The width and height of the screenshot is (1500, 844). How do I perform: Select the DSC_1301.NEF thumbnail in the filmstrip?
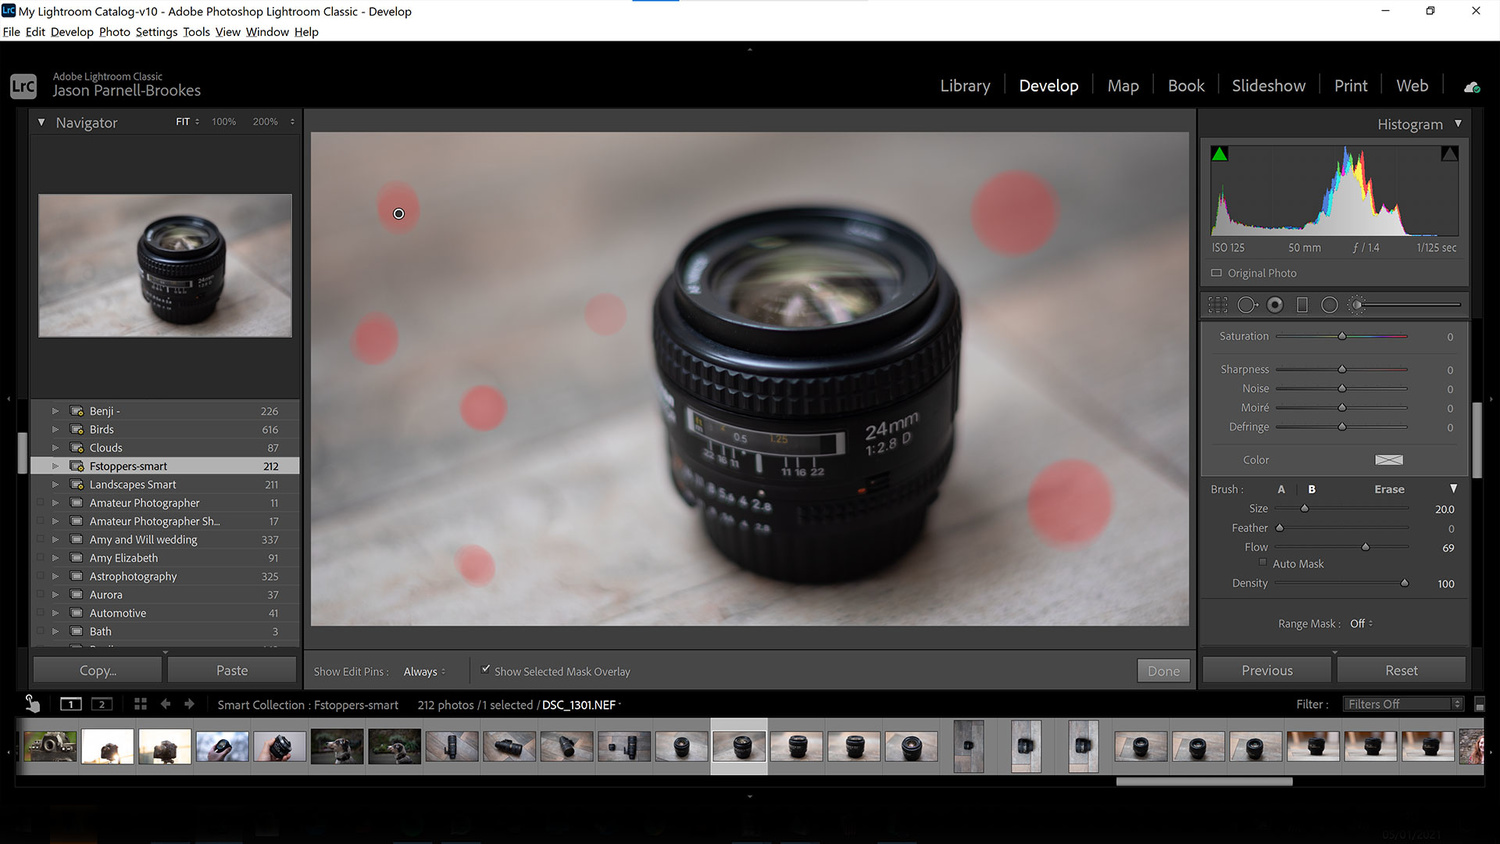click(x=739, y=745)
